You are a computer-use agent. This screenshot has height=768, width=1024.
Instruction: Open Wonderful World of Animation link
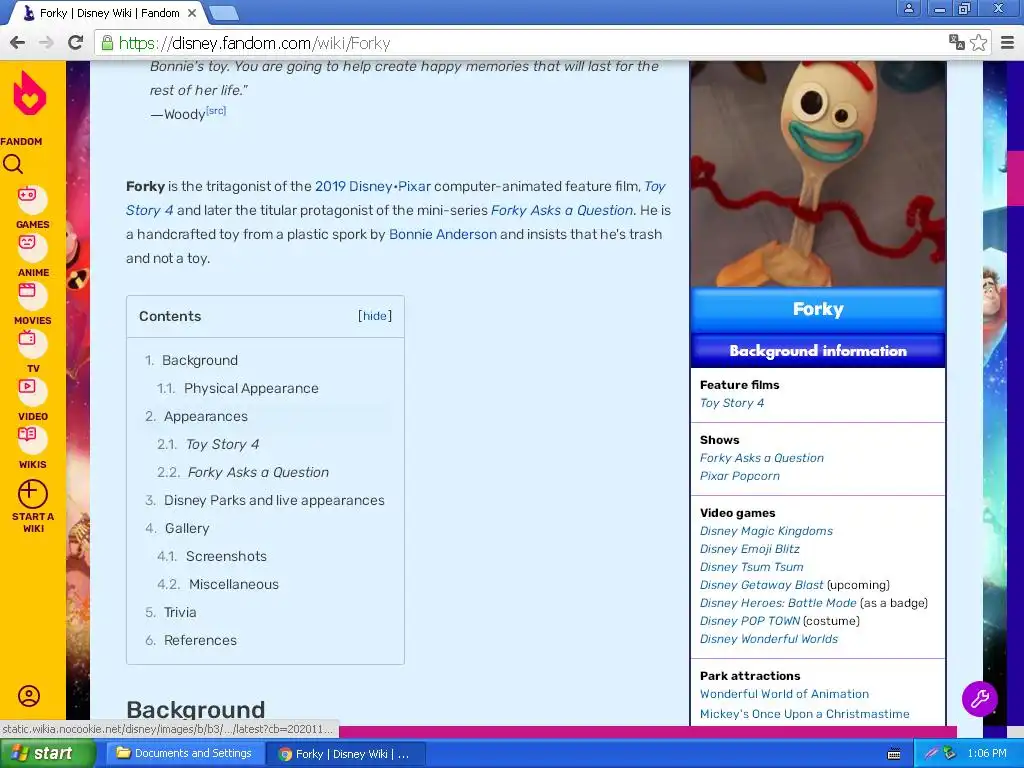(x=784, y=694)
